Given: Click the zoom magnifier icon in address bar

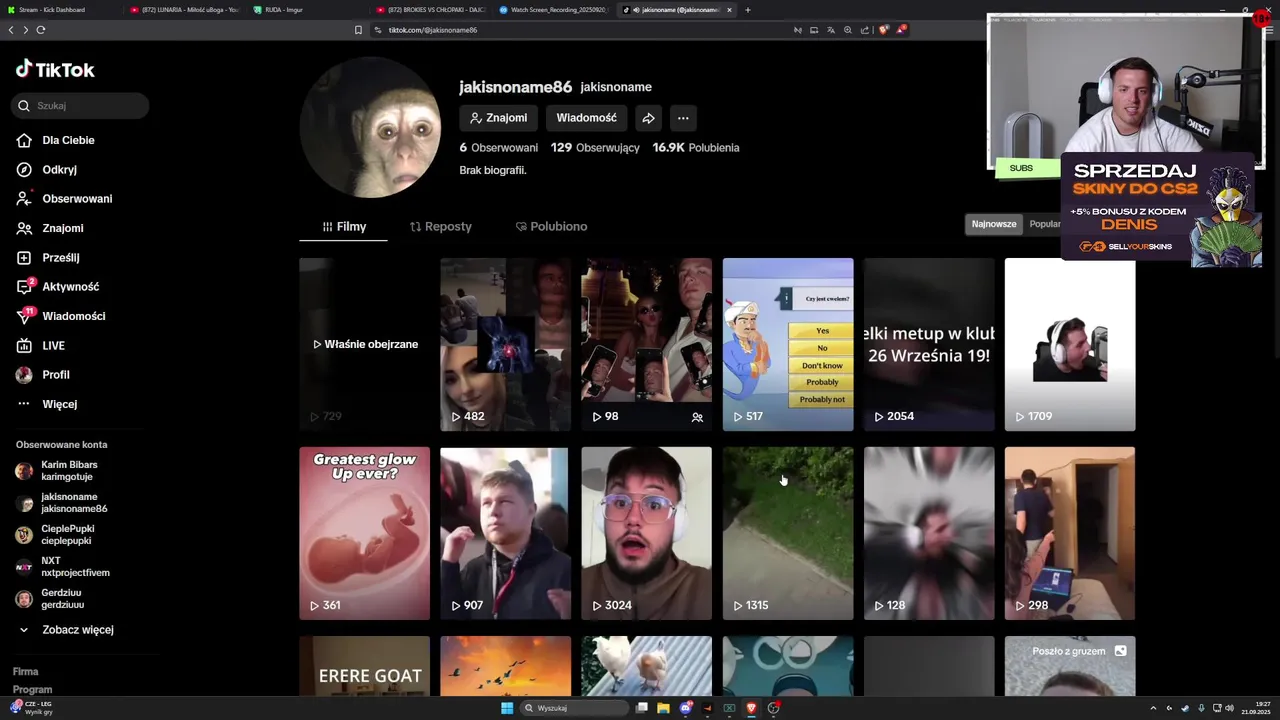Looking at the screenshot, I should pos(848,30).
